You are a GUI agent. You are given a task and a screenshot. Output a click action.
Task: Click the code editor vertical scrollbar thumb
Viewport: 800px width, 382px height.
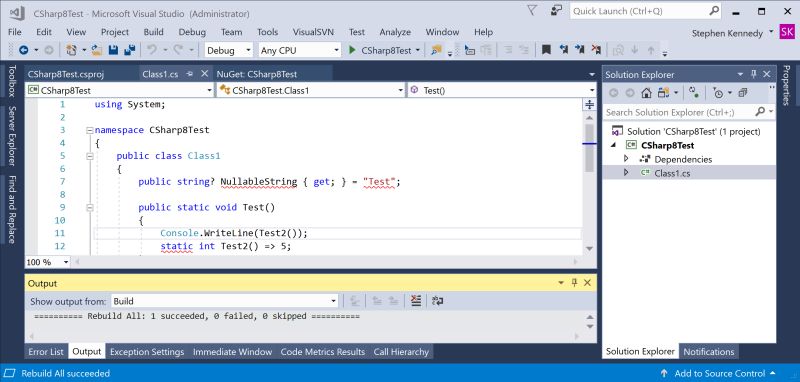(x=589, y=147)
